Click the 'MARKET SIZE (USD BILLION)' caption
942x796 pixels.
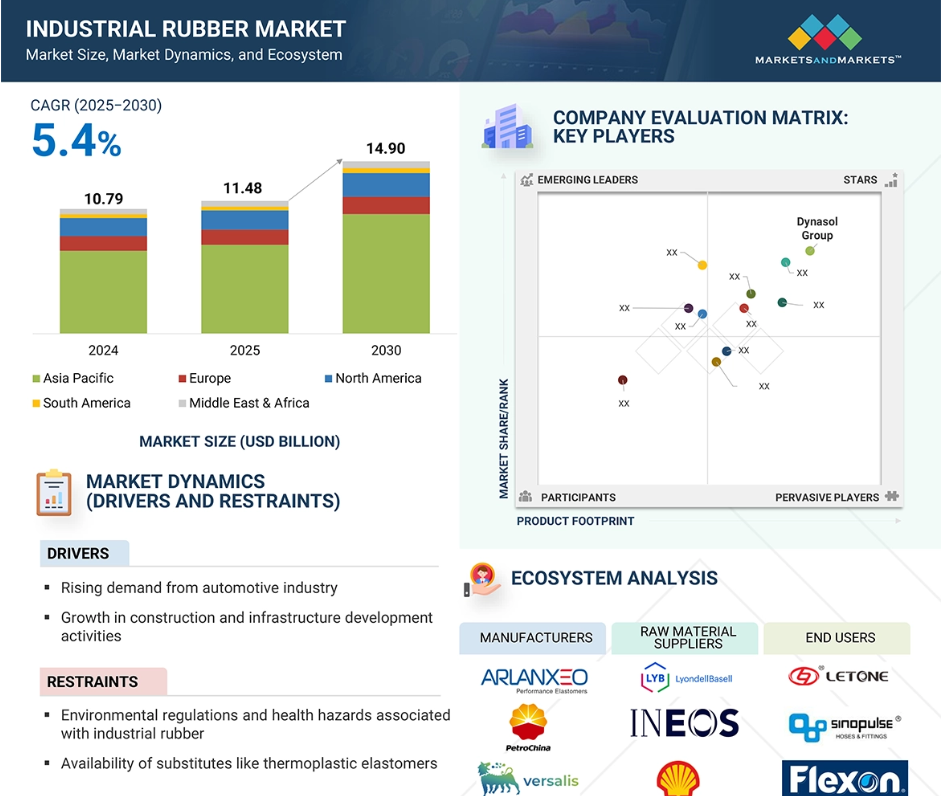(240, 442)
